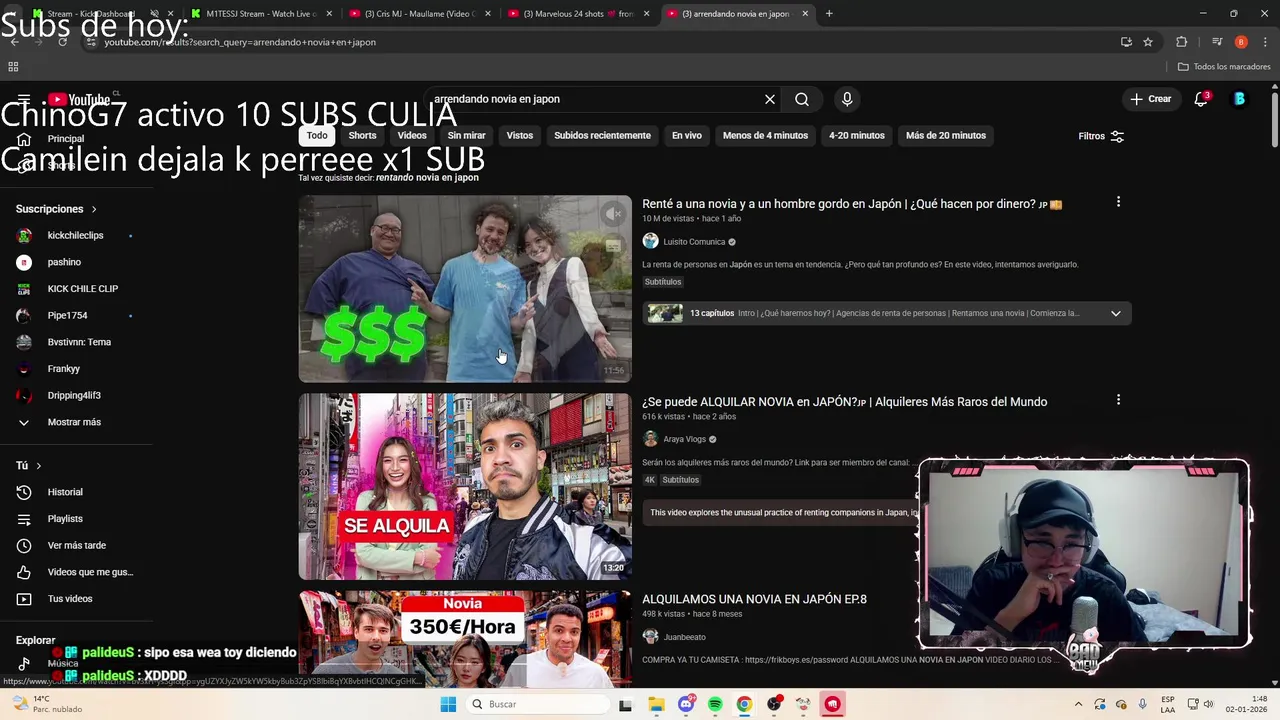Click the magnifier search button
The height and width of the screenshot is (720, 1280).
coord(802,99)
